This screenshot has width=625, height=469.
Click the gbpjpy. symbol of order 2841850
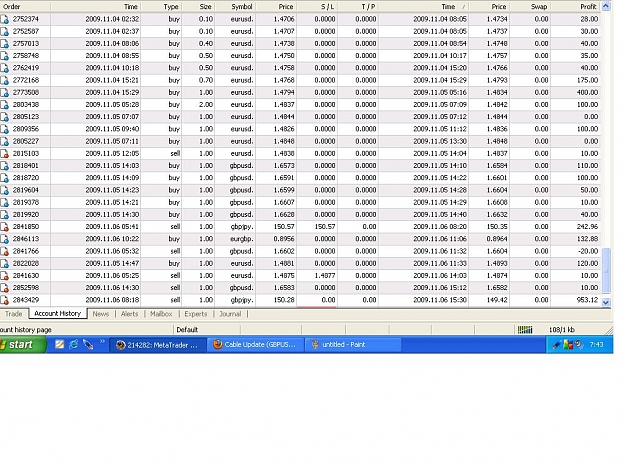point(241,227)
